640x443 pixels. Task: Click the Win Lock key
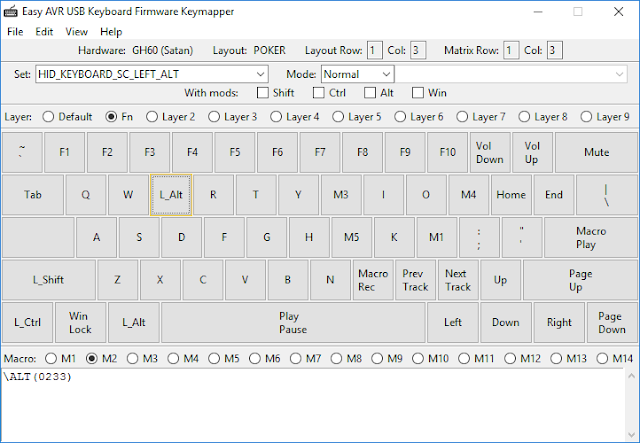click(80, 322)
